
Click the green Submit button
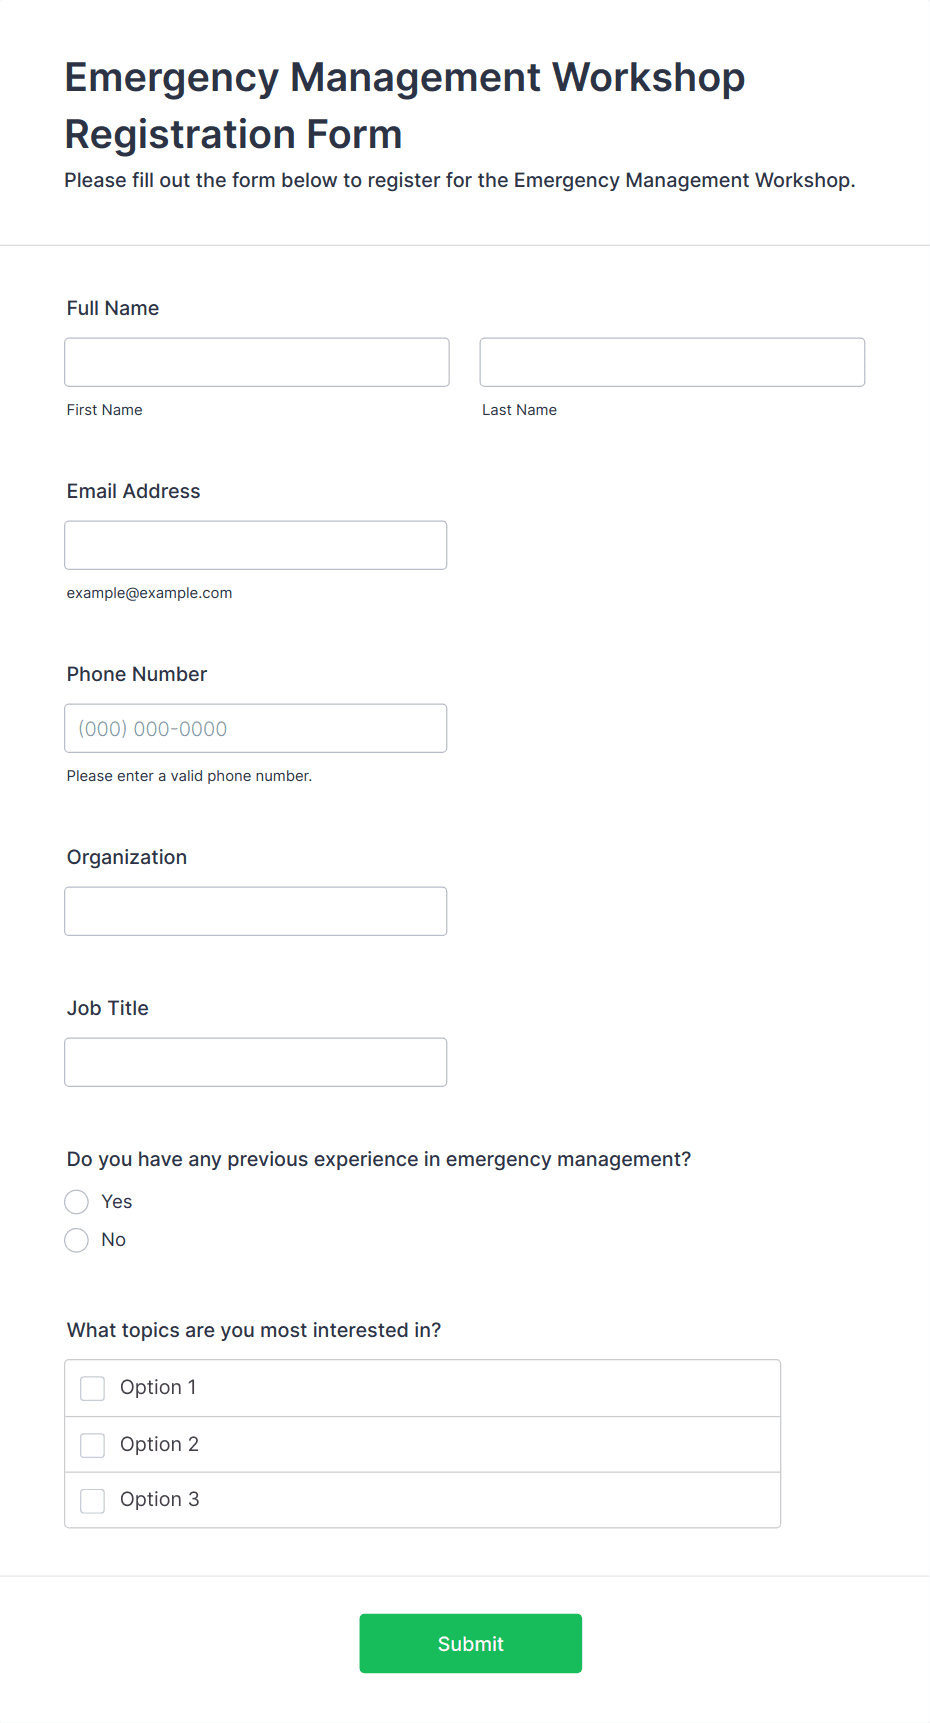click(x=471, y=1643)
